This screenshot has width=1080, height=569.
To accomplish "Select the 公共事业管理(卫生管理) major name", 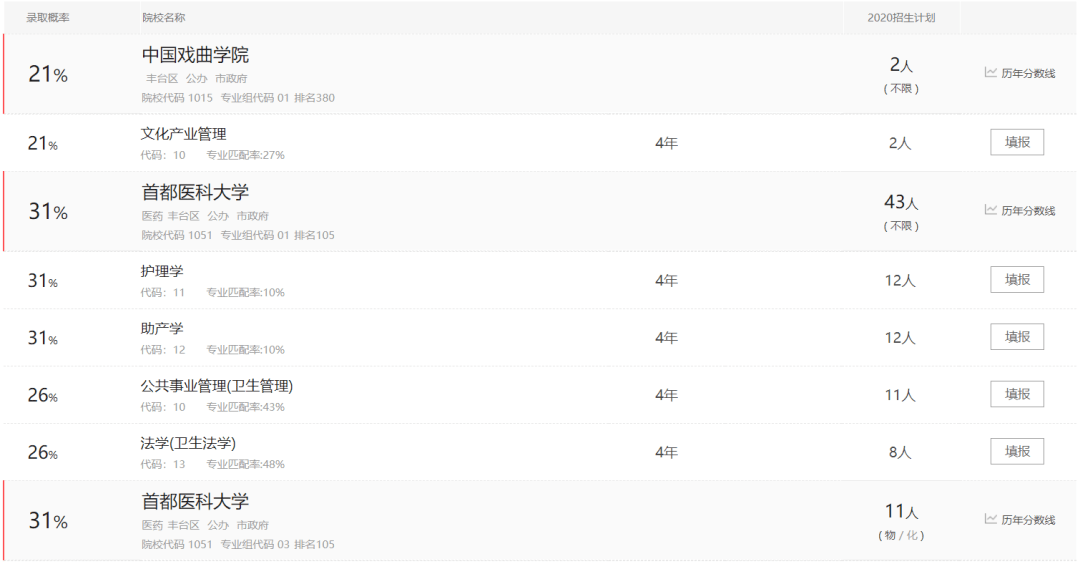I will click(217, 386).
